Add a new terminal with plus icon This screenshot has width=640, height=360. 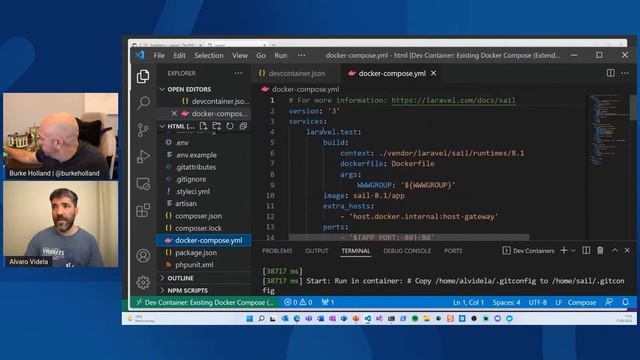[564, 250]
